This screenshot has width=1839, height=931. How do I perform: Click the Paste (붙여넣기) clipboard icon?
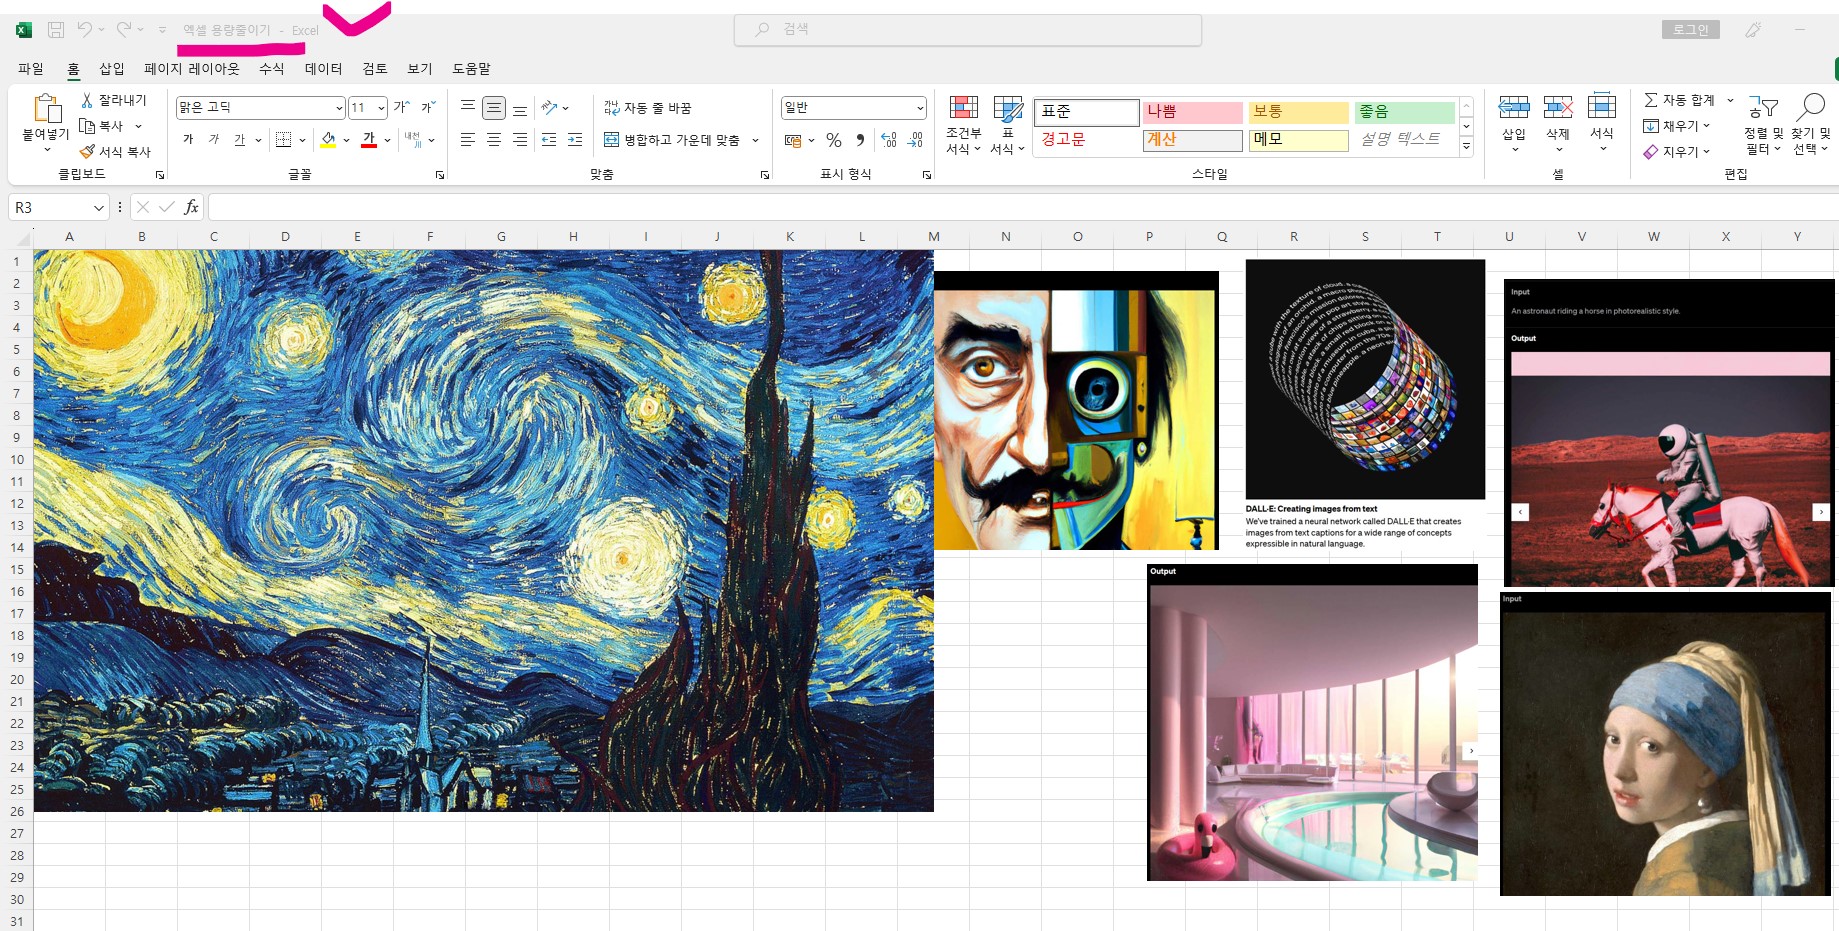46,107
